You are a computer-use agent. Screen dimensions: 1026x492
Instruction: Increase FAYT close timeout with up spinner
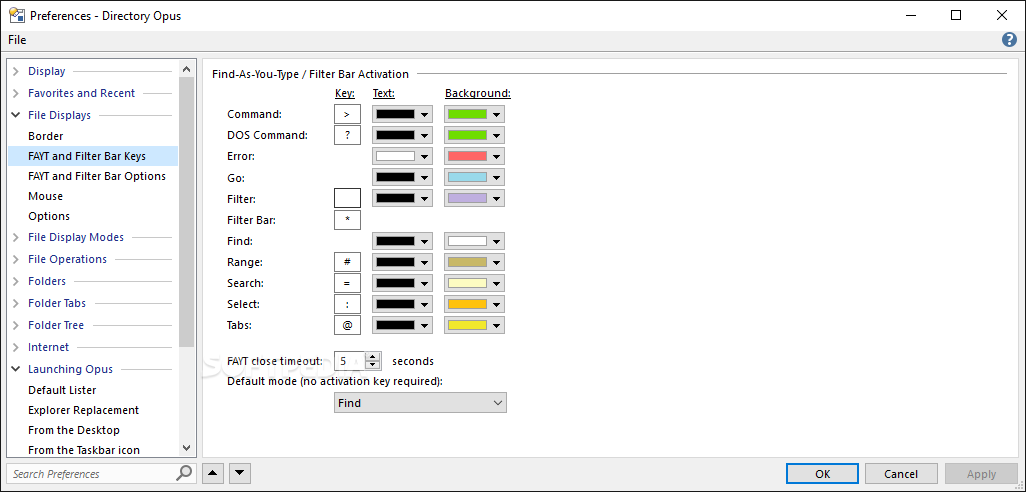tap(373, 357)
